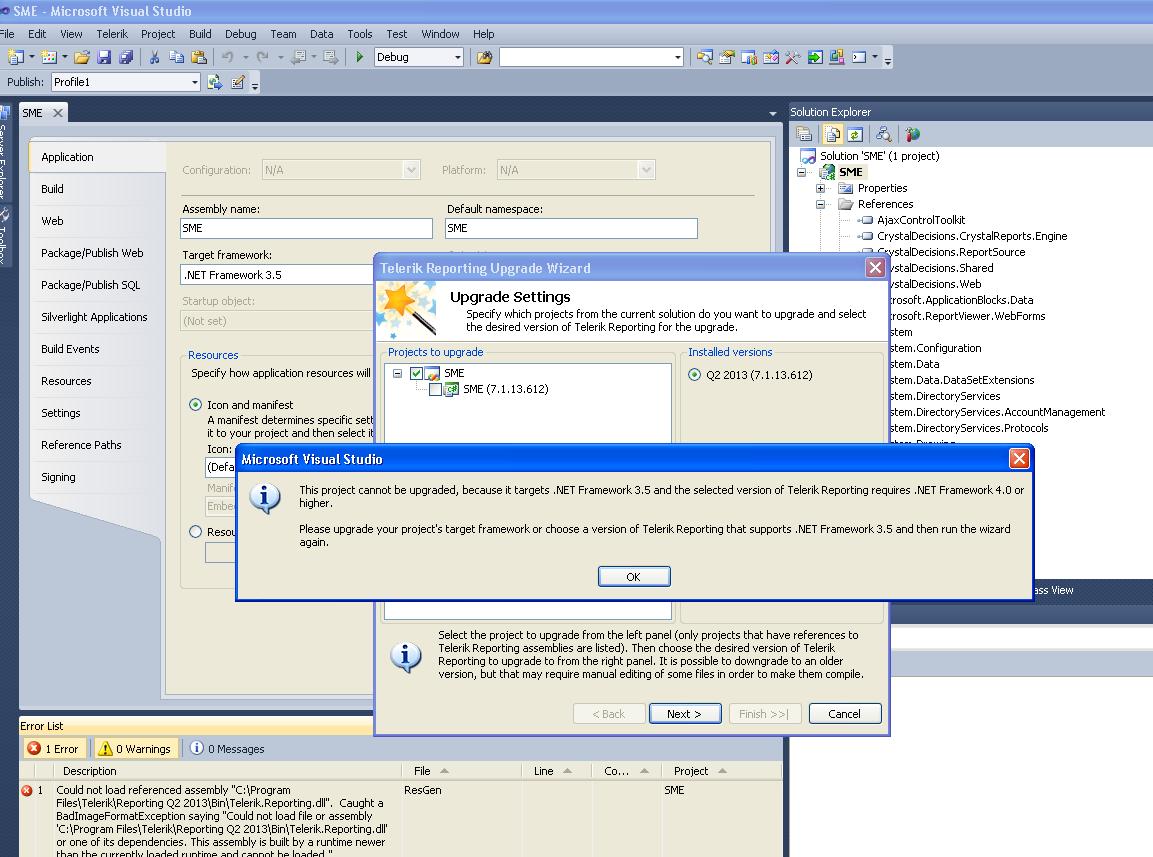The image size is (1153, 857).
Task: Click ASP.NET Configuration icon in Solution Explorer
Action: [913, 134]
